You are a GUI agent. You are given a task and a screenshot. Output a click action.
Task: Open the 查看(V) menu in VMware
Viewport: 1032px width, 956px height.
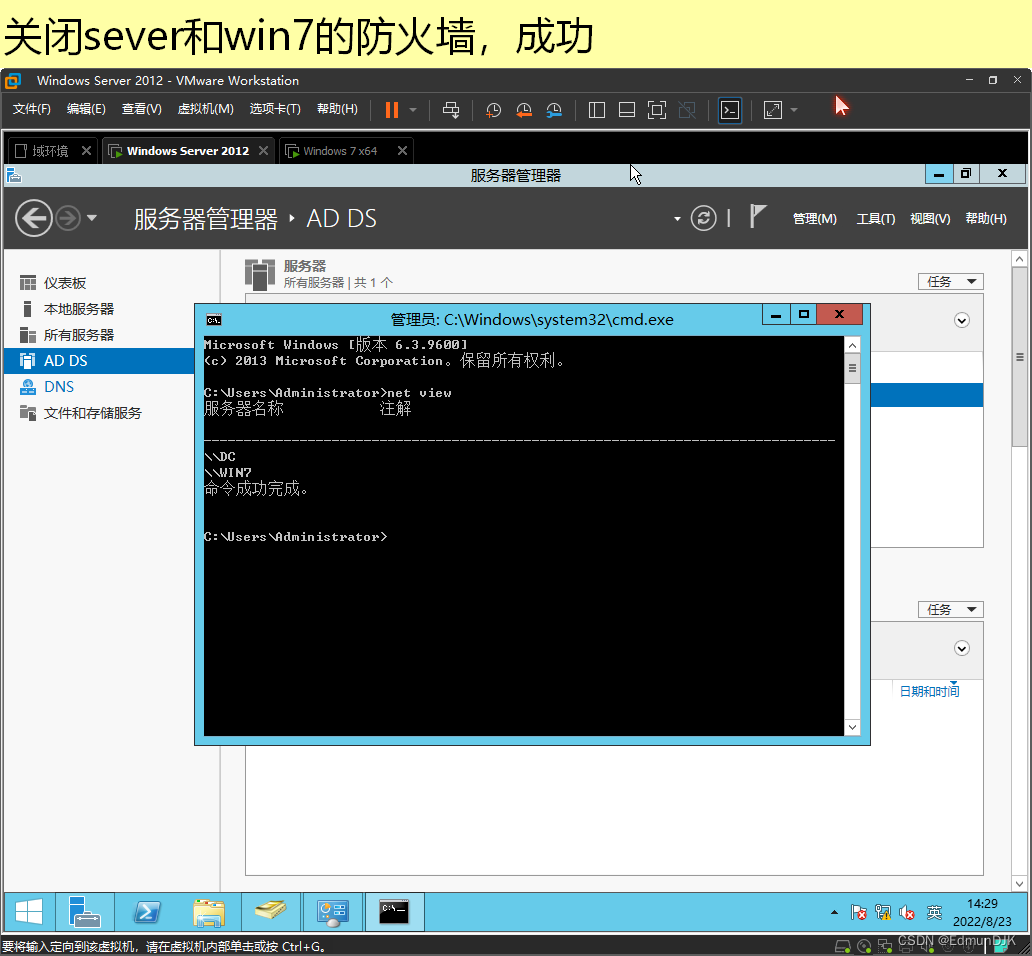click(x=142, y=109)
